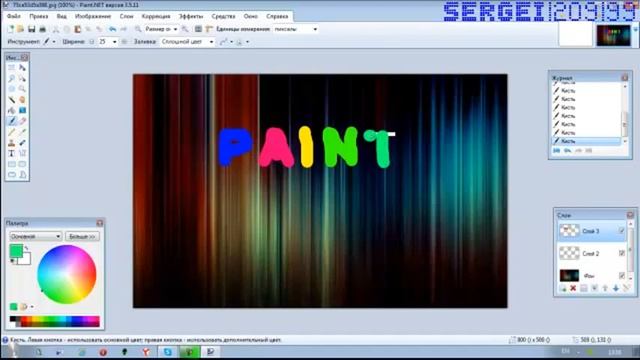Image resolution: width=640 pixels, height=360 pixels.
Task: Click the Undo arrow in toolbar
Action: click(x=112, y=29)
